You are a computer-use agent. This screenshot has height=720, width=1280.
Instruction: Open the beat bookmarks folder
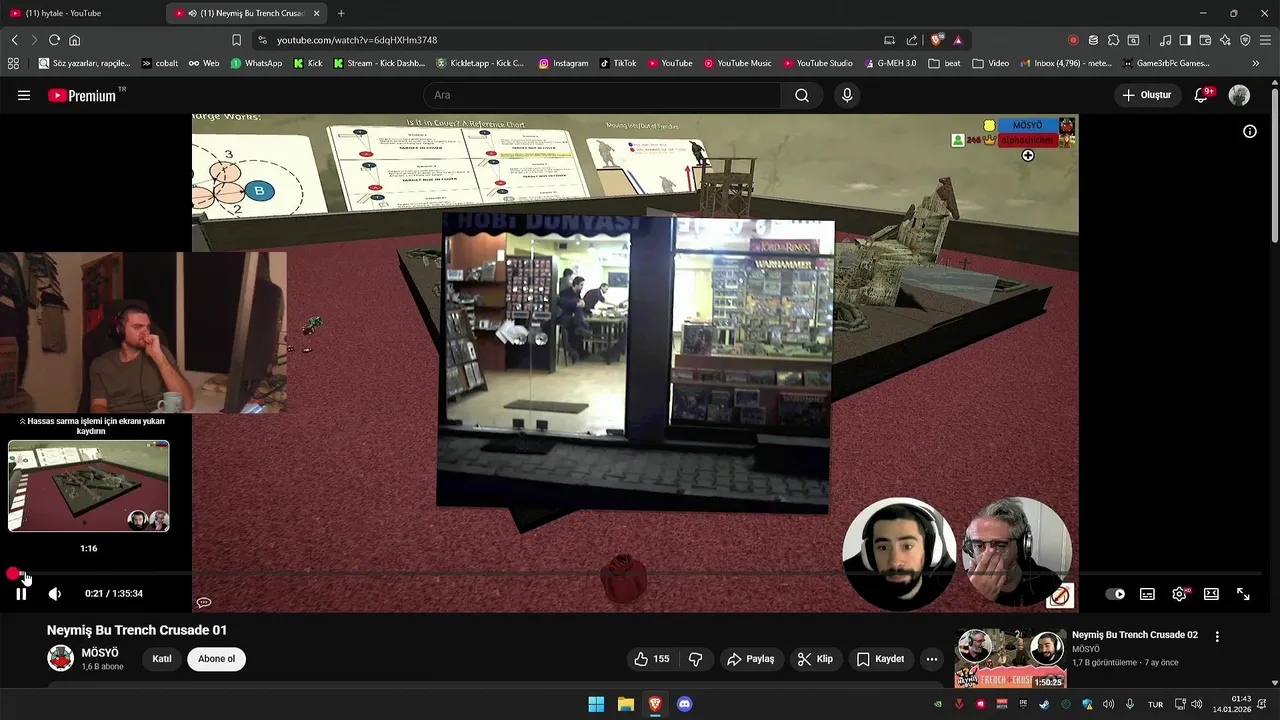tap(944, 63)
